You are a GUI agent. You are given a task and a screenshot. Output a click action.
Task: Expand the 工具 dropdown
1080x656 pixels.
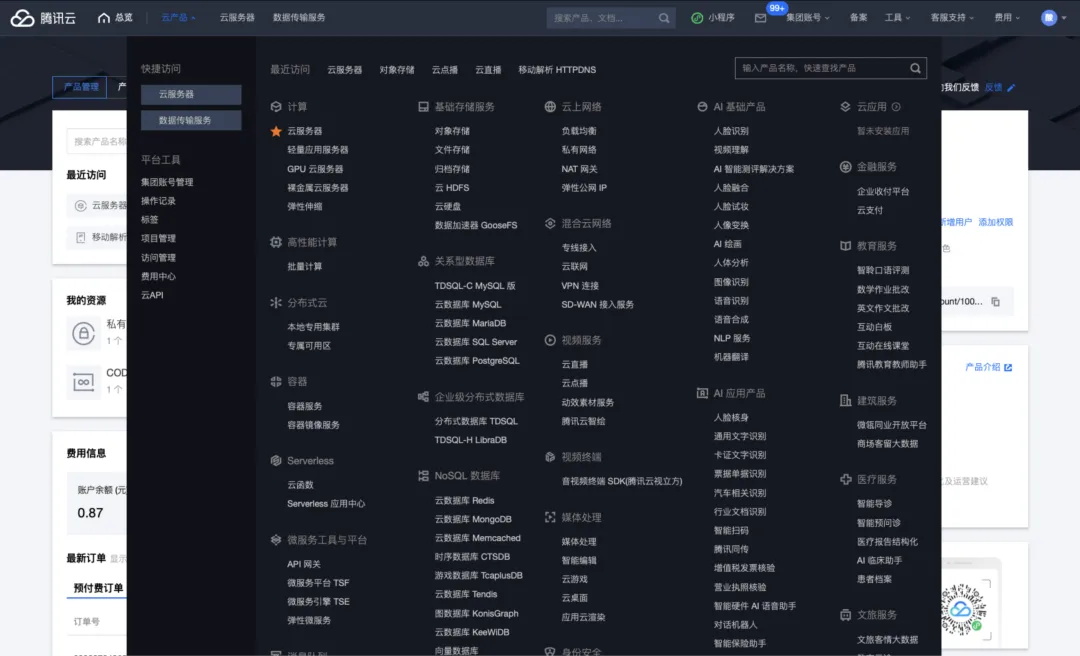tap(897, 18)
